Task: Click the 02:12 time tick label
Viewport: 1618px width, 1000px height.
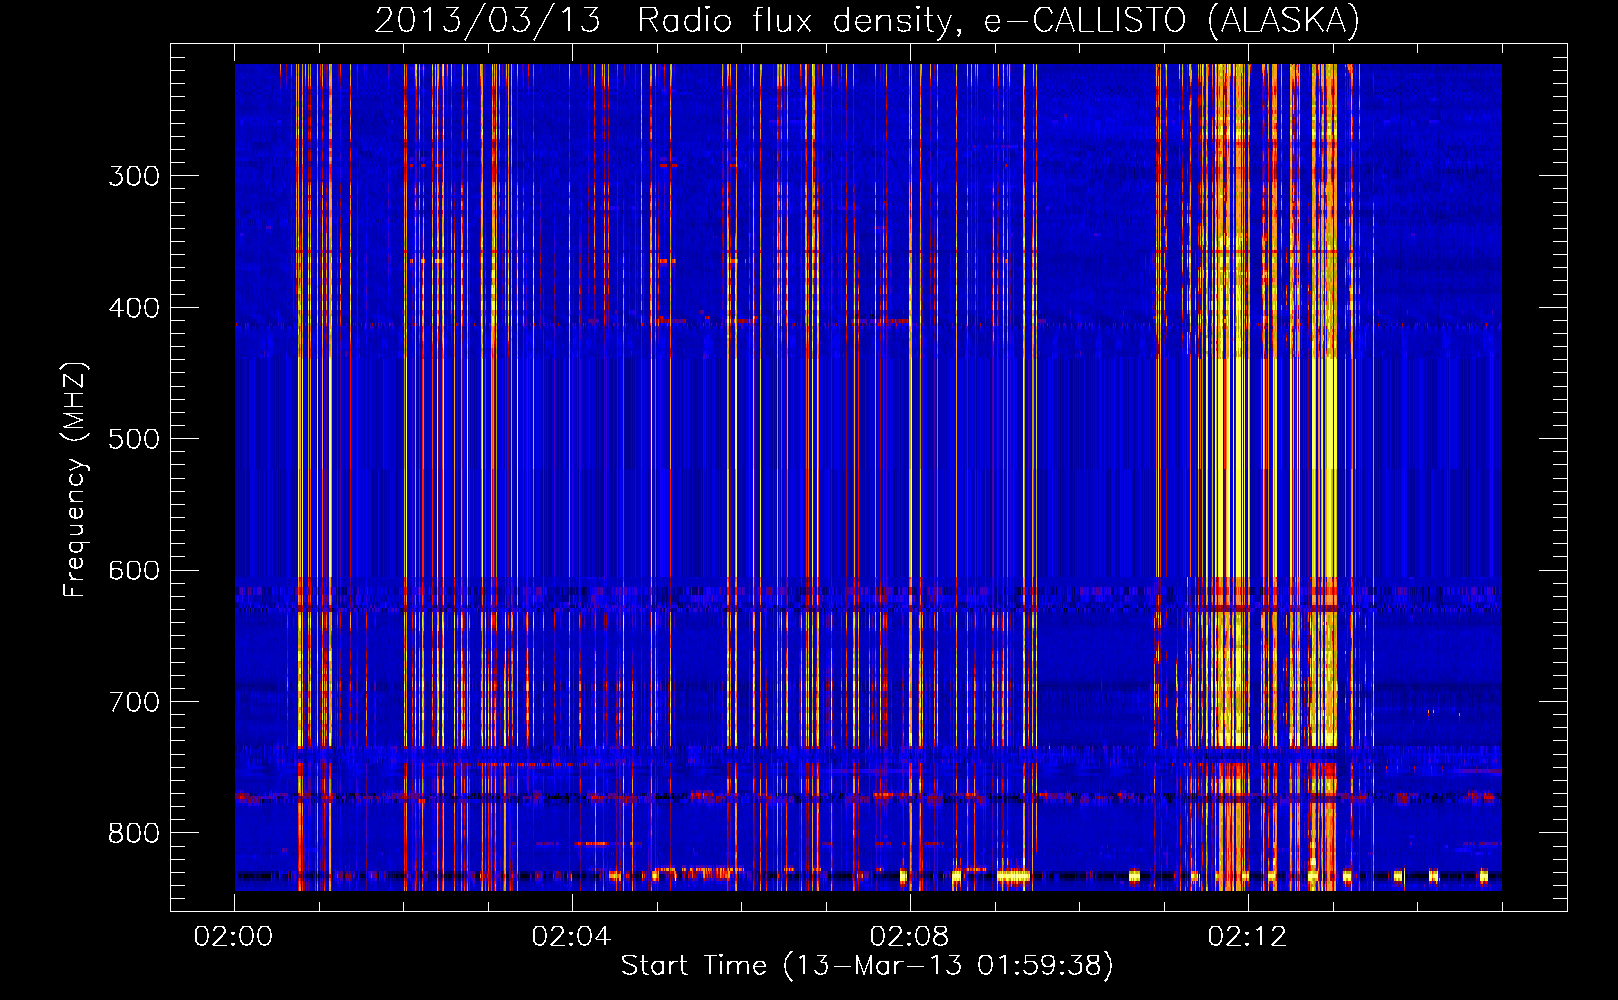Action: (1247, 937)
